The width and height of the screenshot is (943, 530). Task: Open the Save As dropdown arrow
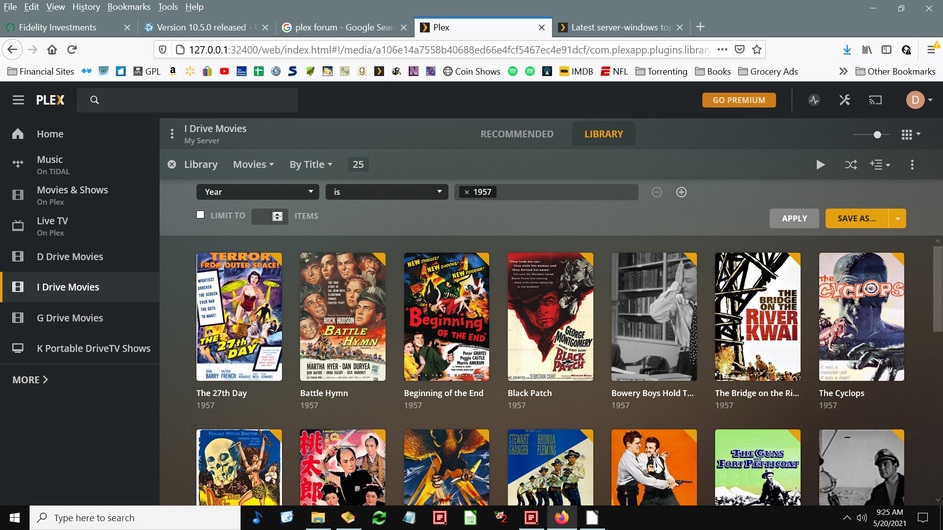coord(897,218)
